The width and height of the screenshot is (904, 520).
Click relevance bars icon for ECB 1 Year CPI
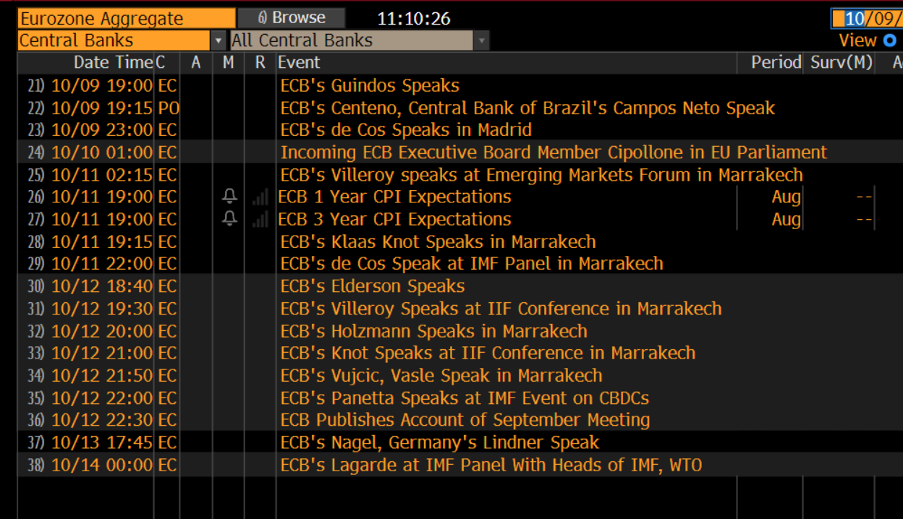[x=260, y=198]
